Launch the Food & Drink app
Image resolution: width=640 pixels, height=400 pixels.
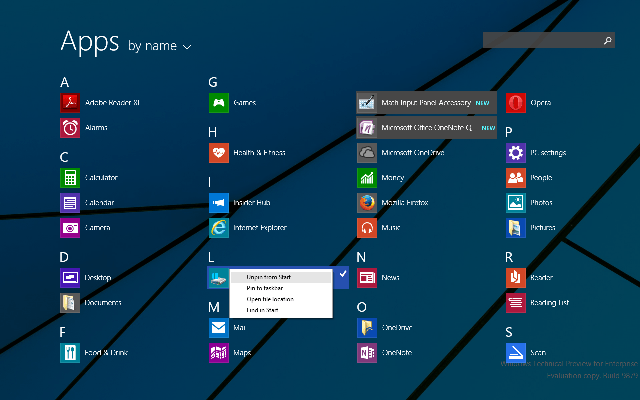pos(94,353)
